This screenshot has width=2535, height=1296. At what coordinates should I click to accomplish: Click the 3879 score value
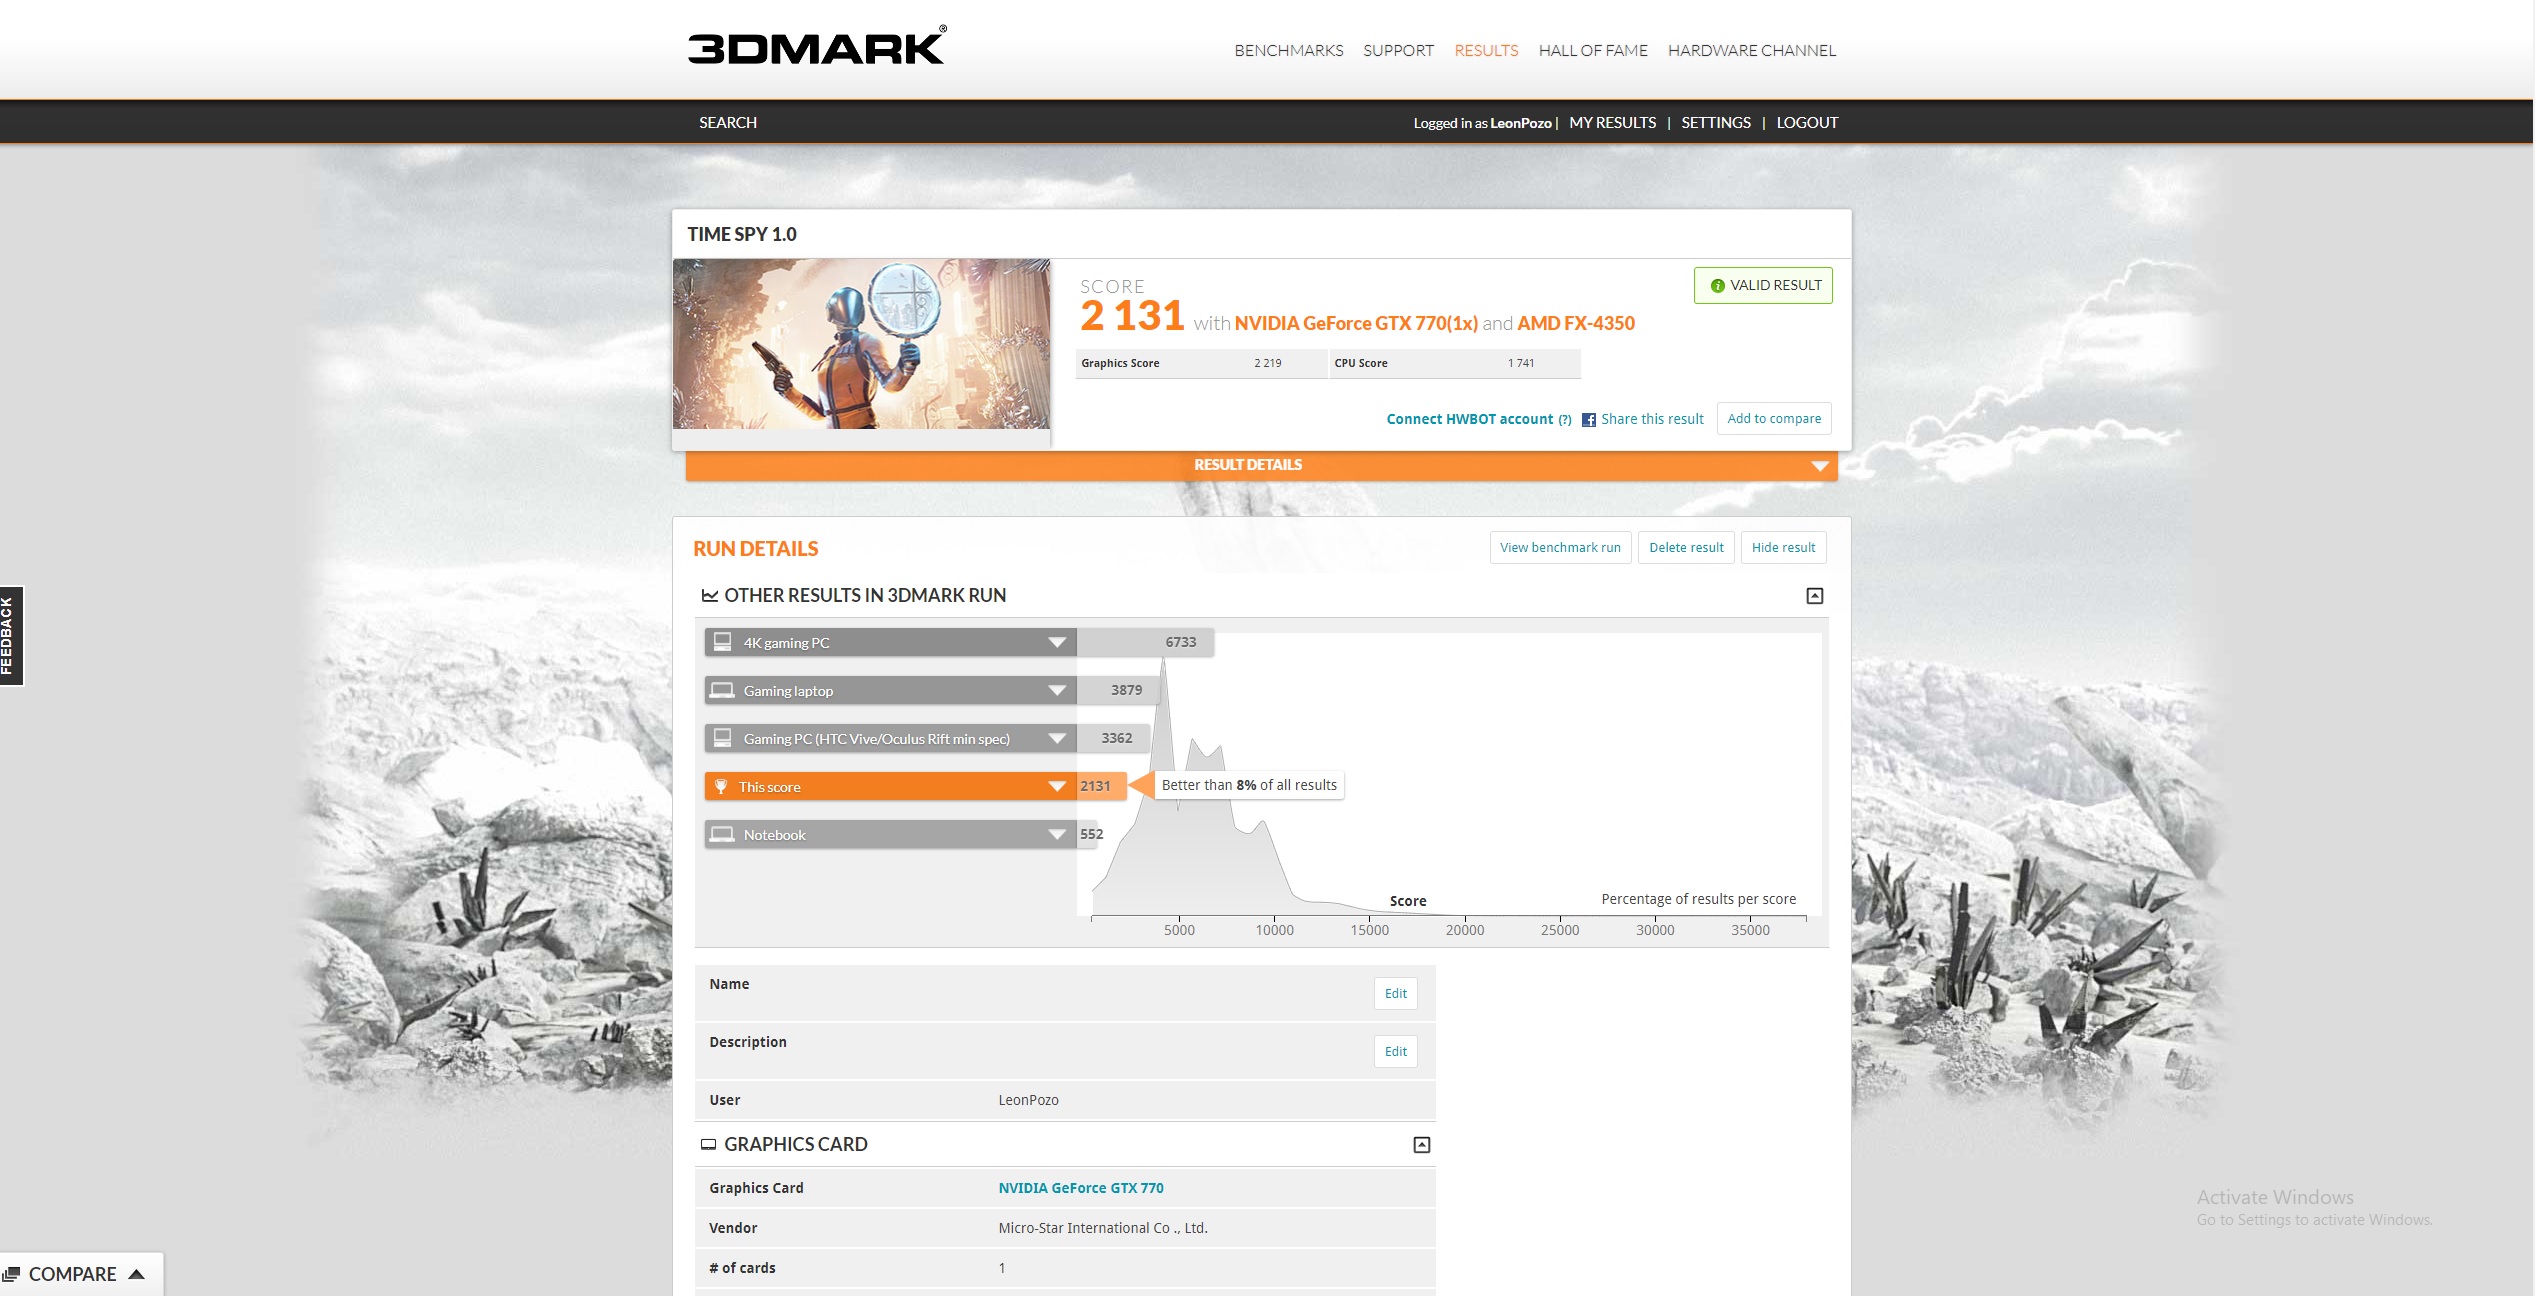(x=1126, y=690)
